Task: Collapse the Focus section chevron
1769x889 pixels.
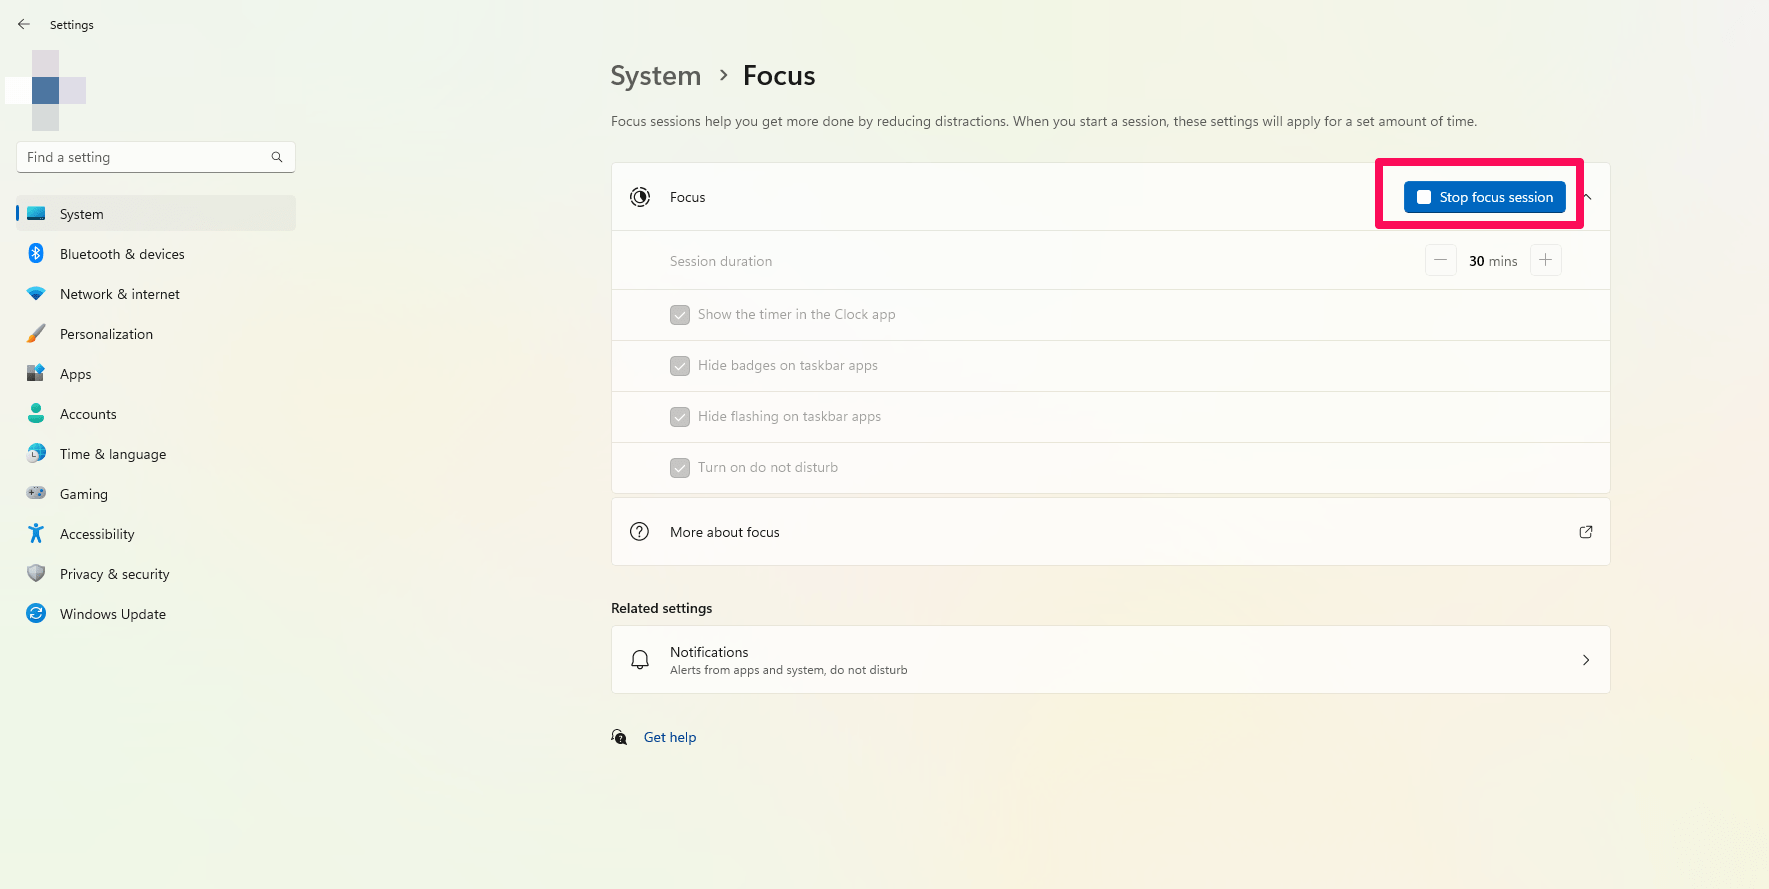Action: (1589, 197)
